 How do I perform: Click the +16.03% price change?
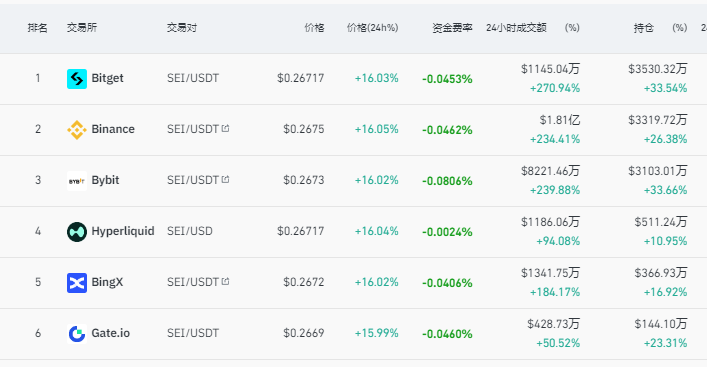pyautogui.click(x=376, y=78)
